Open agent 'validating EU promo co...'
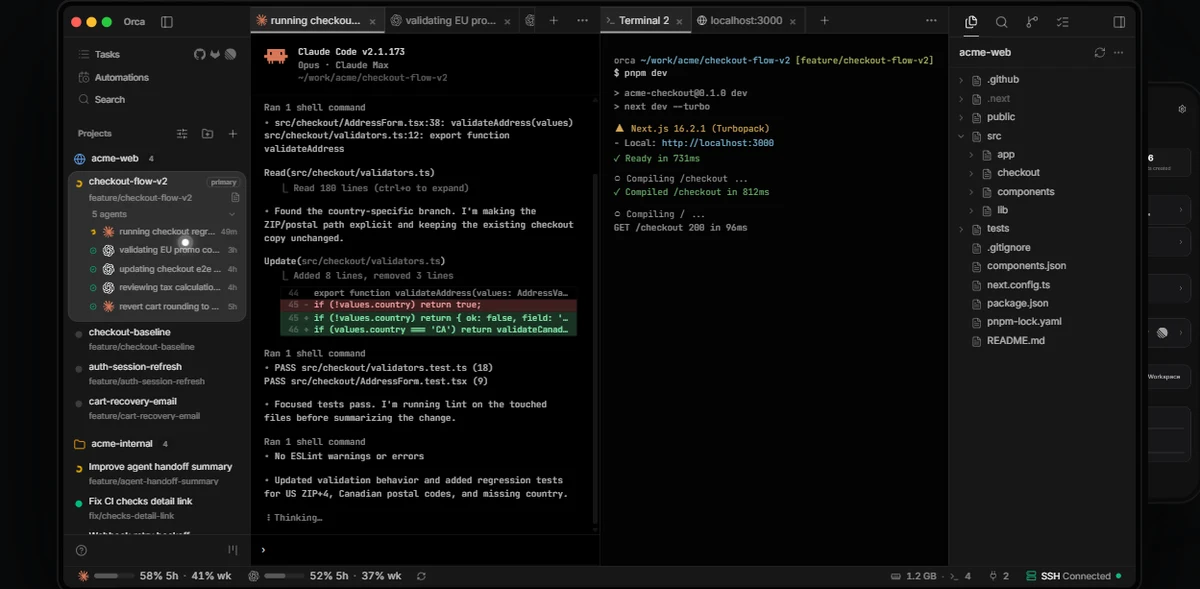This screenshot has height=589, width=1200. pyautogui.click(x=164, y=250)
